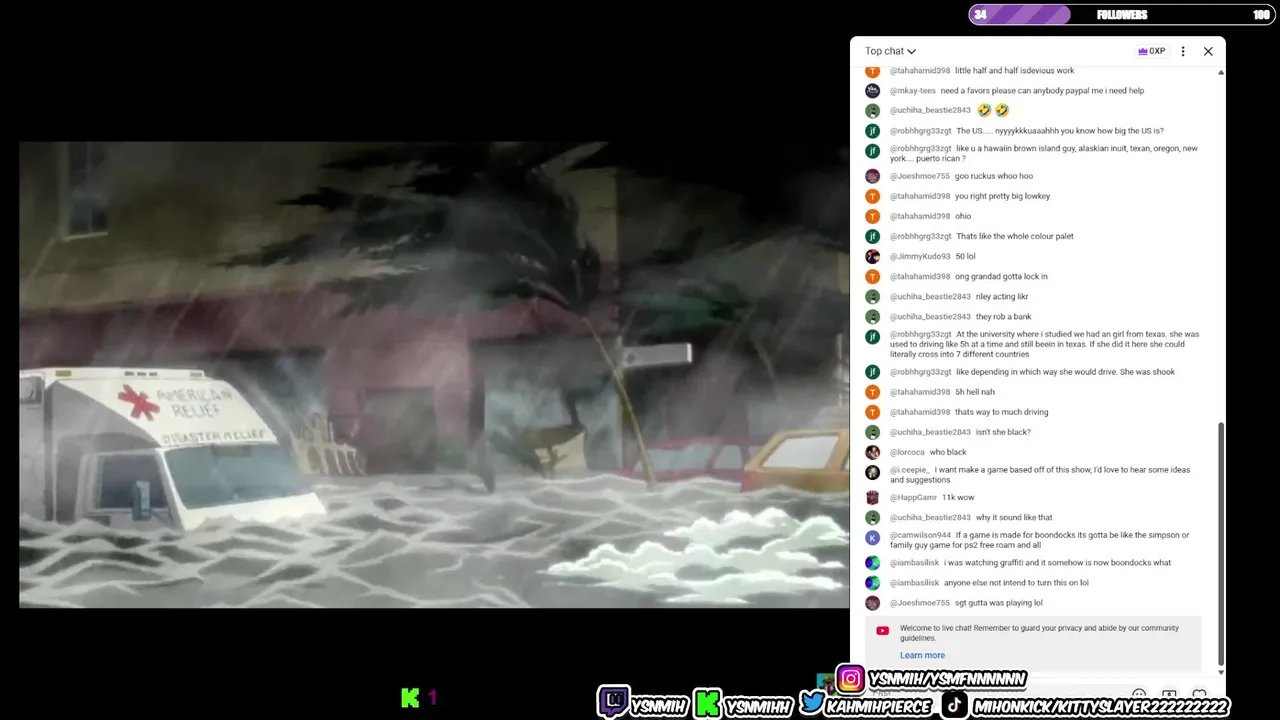Click the @HappGamr username

[x=914, y=497]
